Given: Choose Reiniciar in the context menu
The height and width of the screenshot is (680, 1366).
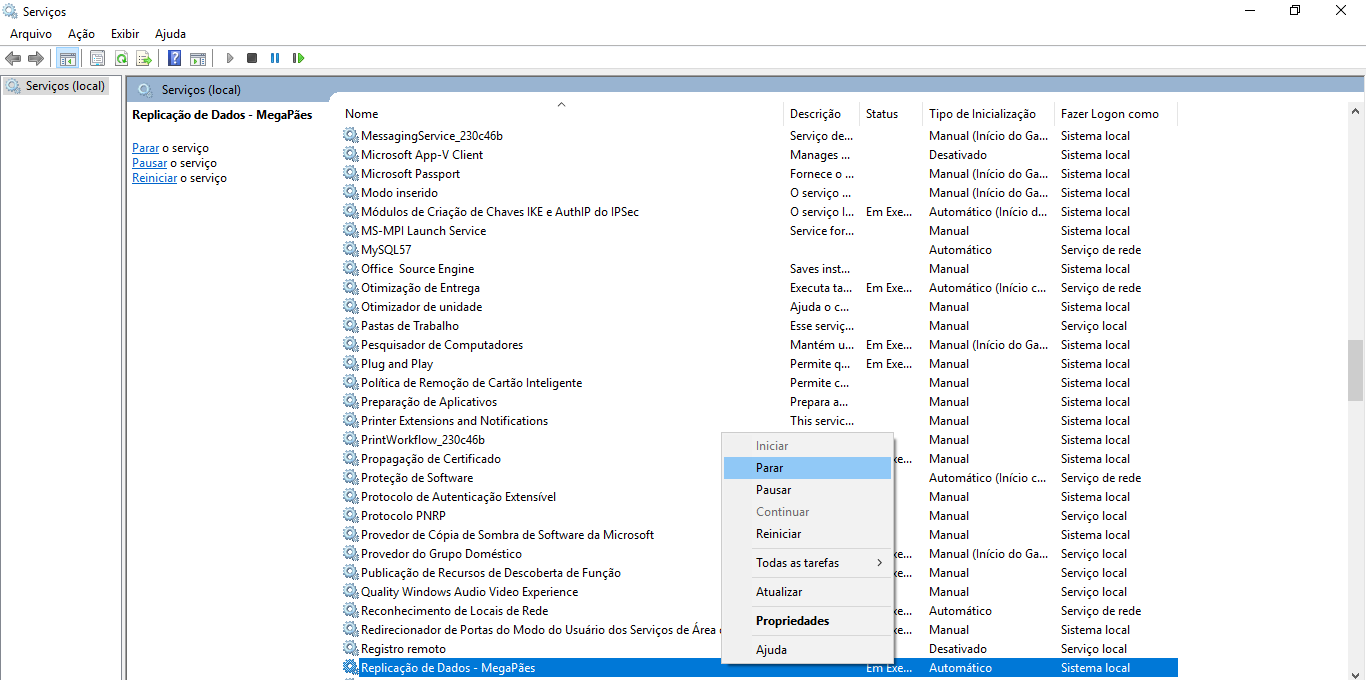Looking at the screenshot, I should [x=807, y=534].
